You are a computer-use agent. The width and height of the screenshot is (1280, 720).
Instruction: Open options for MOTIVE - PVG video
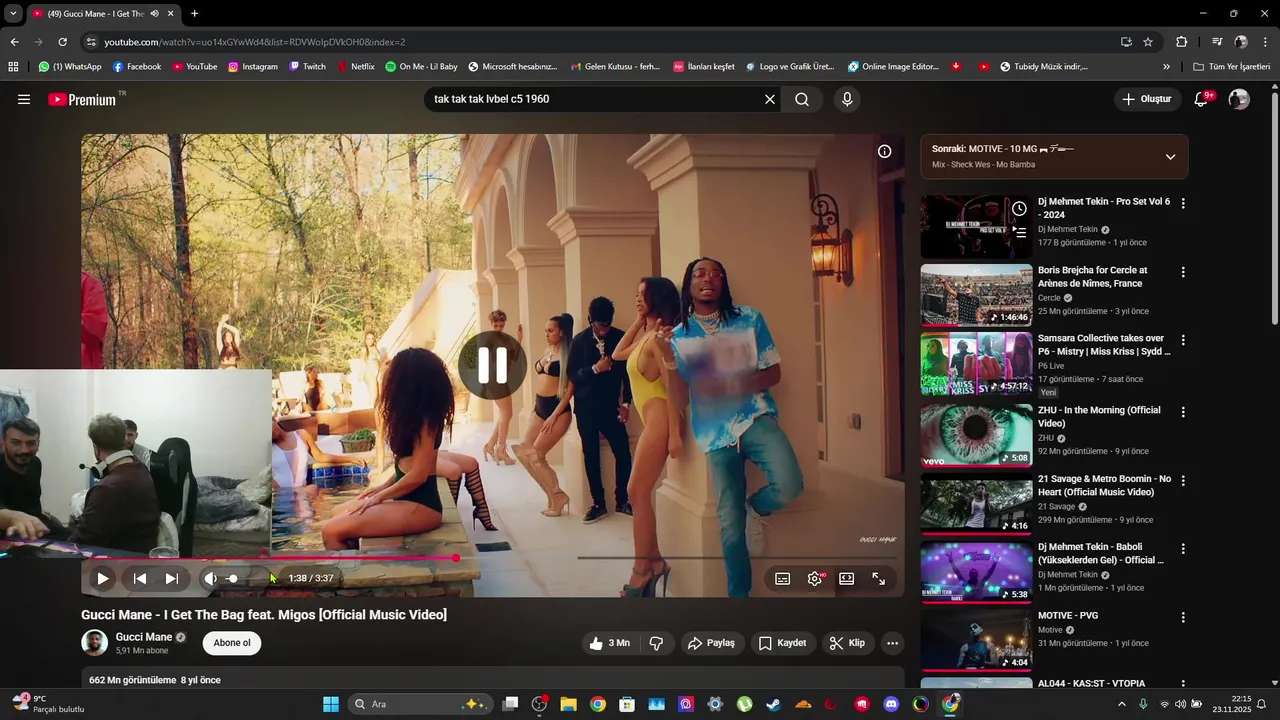coord(1183,617)
